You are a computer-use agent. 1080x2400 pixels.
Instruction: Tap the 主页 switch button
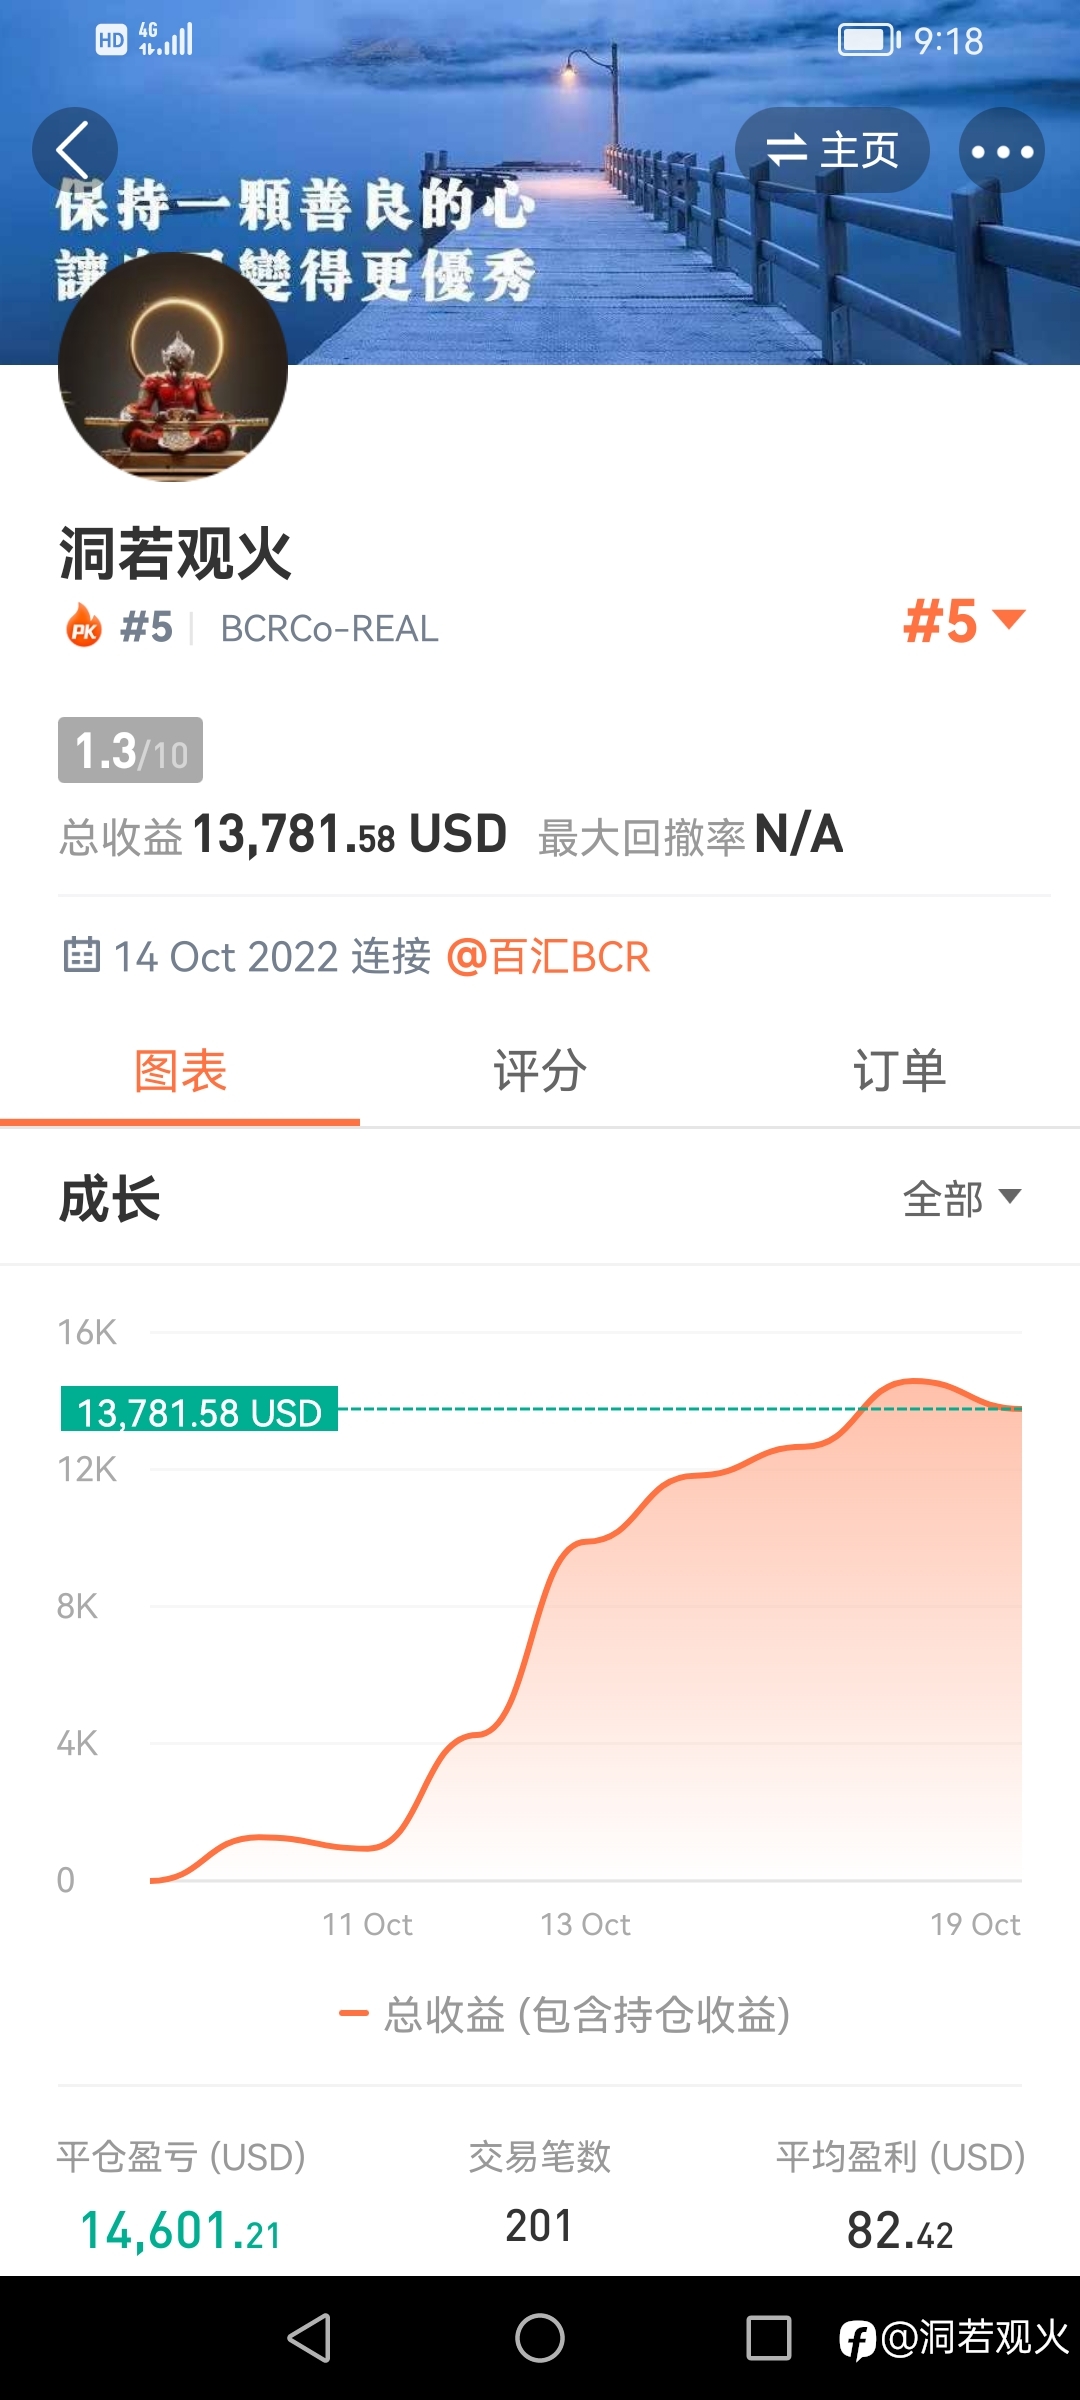pyautogui.click(x=832, y=150)
